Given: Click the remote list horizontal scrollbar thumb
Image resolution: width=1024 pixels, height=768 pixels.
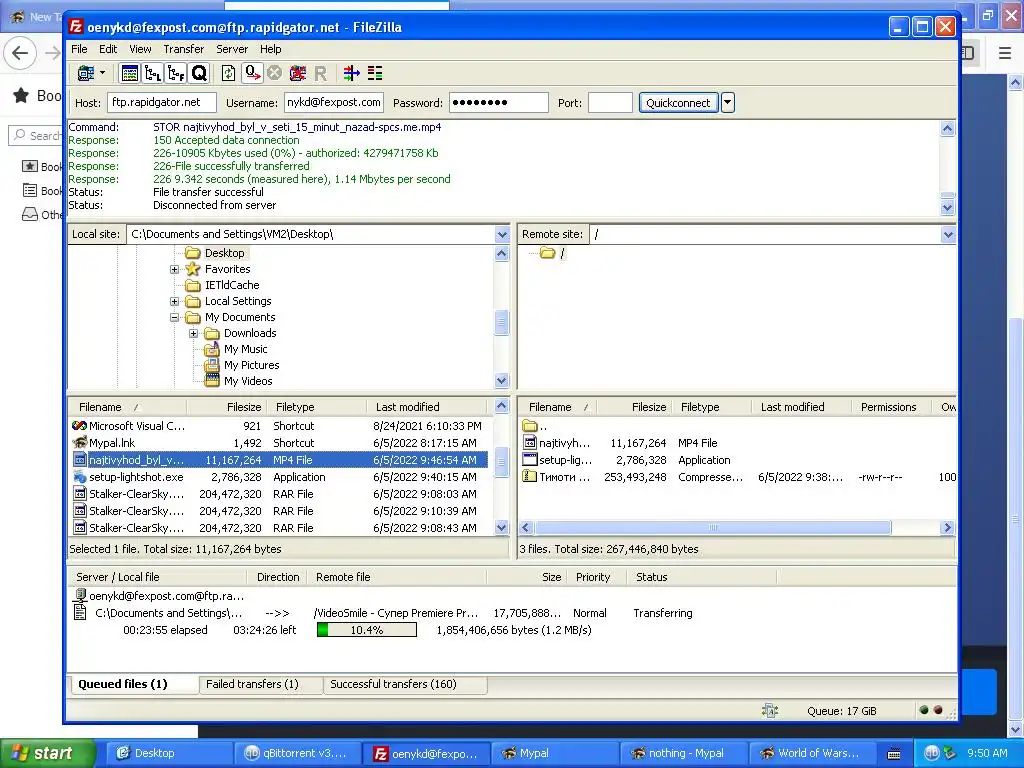Looking at the screenshot, I should 712,528.
